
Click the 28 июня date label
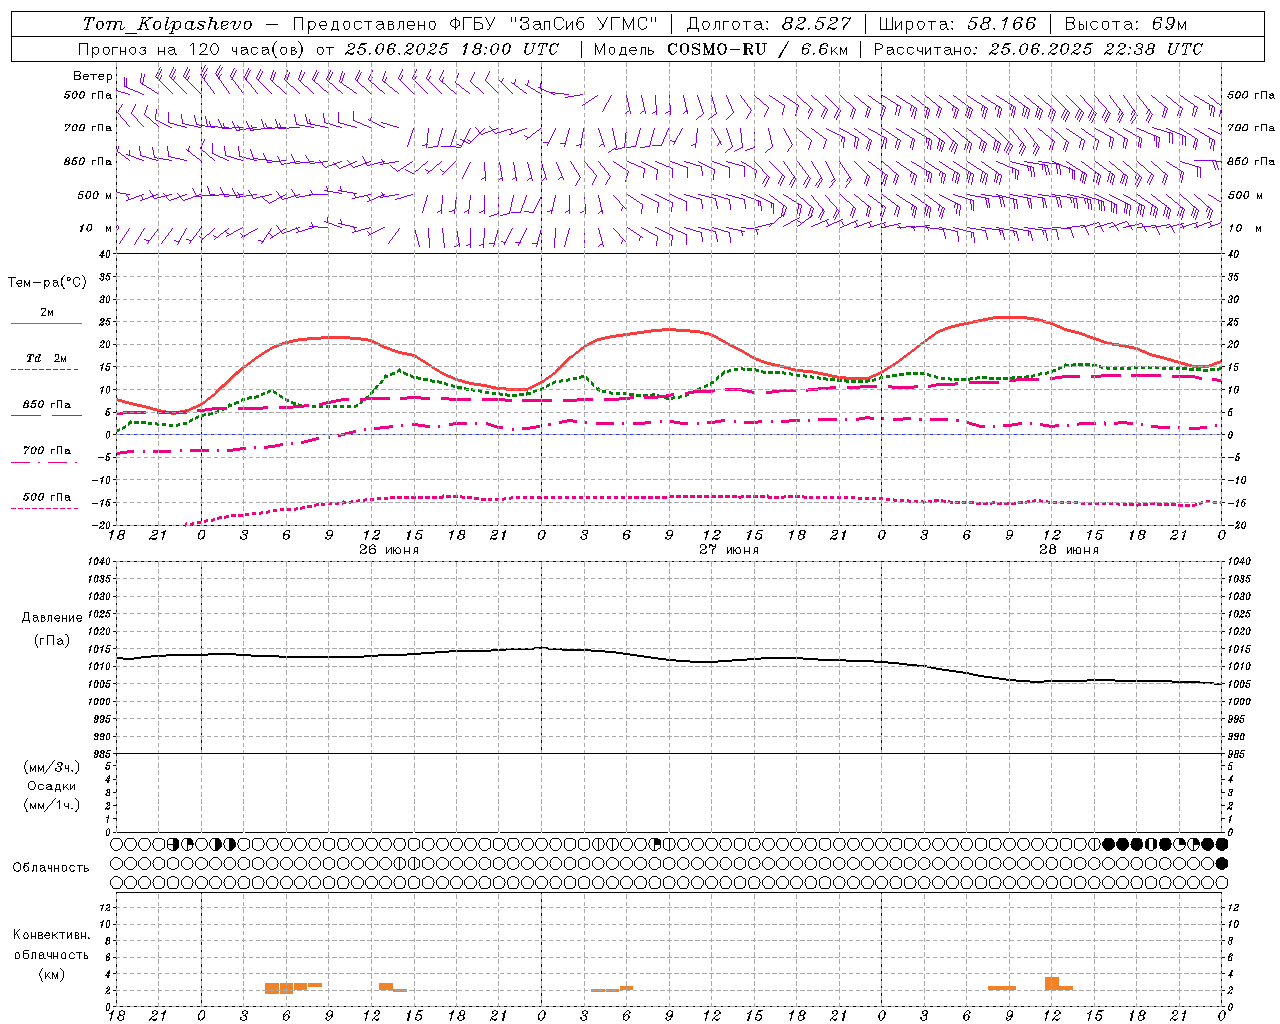[1068, 550]
